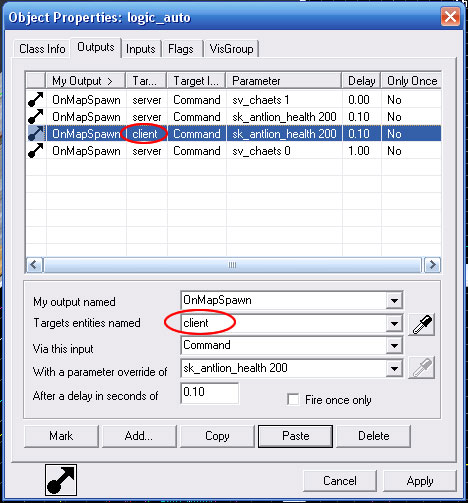This screenshot has width=468, height=503.
Task: Switch to the Inputs tab
Action: pos(141,49)
